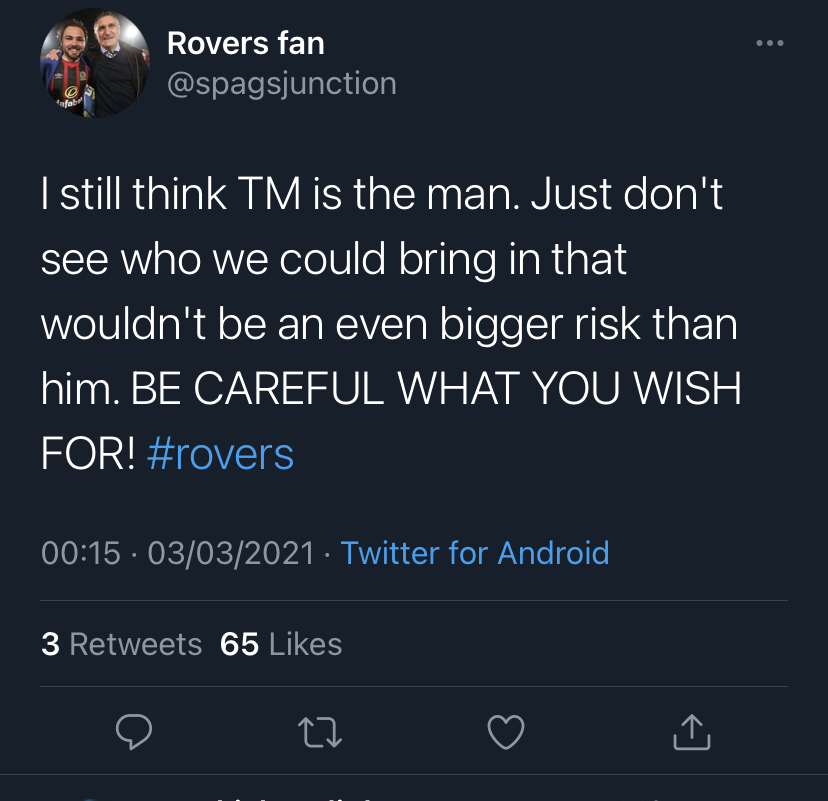828x801 pixels.
Task: Visit the @spagsjunction handle
Action: (281, 83)
